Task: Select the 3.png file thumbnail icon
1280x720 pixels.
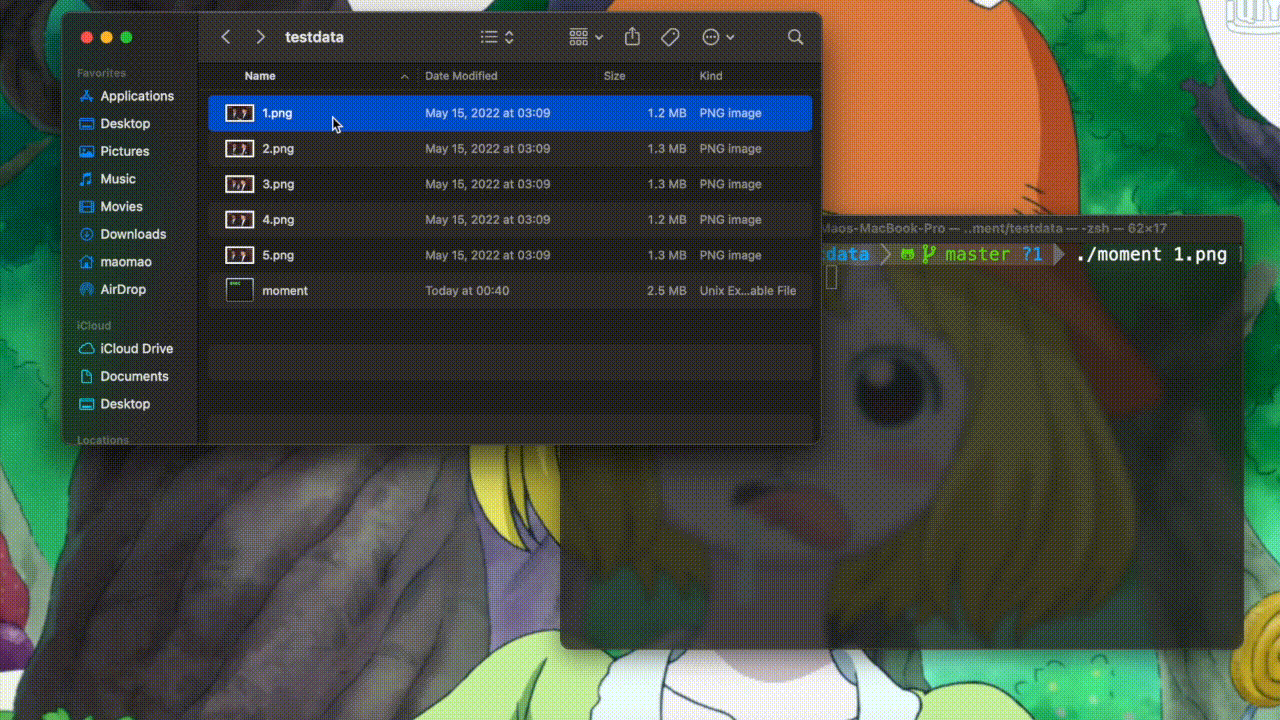Action: (x=240, y=184)
